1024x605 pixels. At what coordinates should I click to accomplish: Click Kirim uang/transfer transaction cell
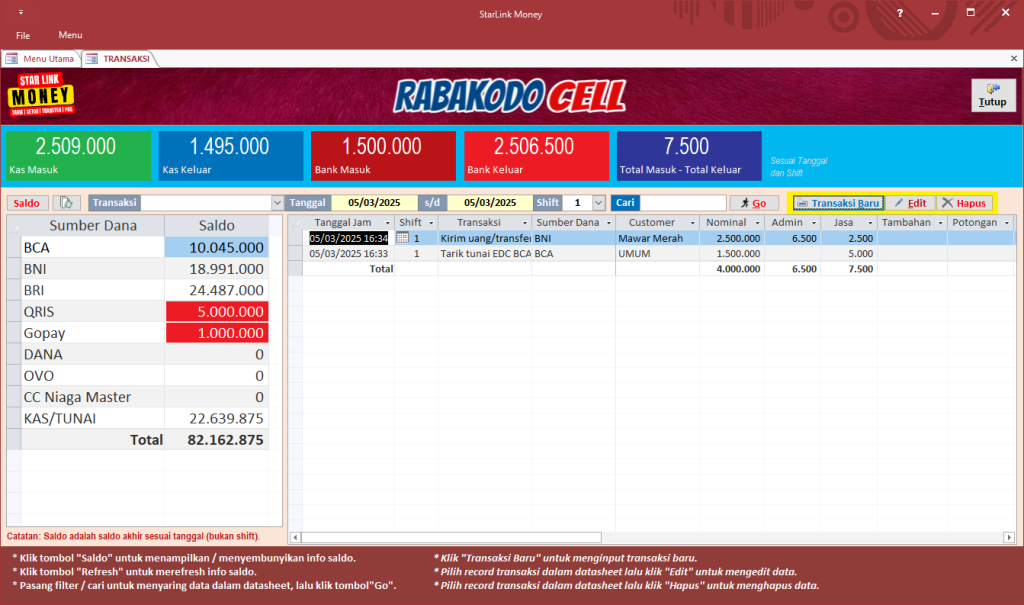click(485, 238)
